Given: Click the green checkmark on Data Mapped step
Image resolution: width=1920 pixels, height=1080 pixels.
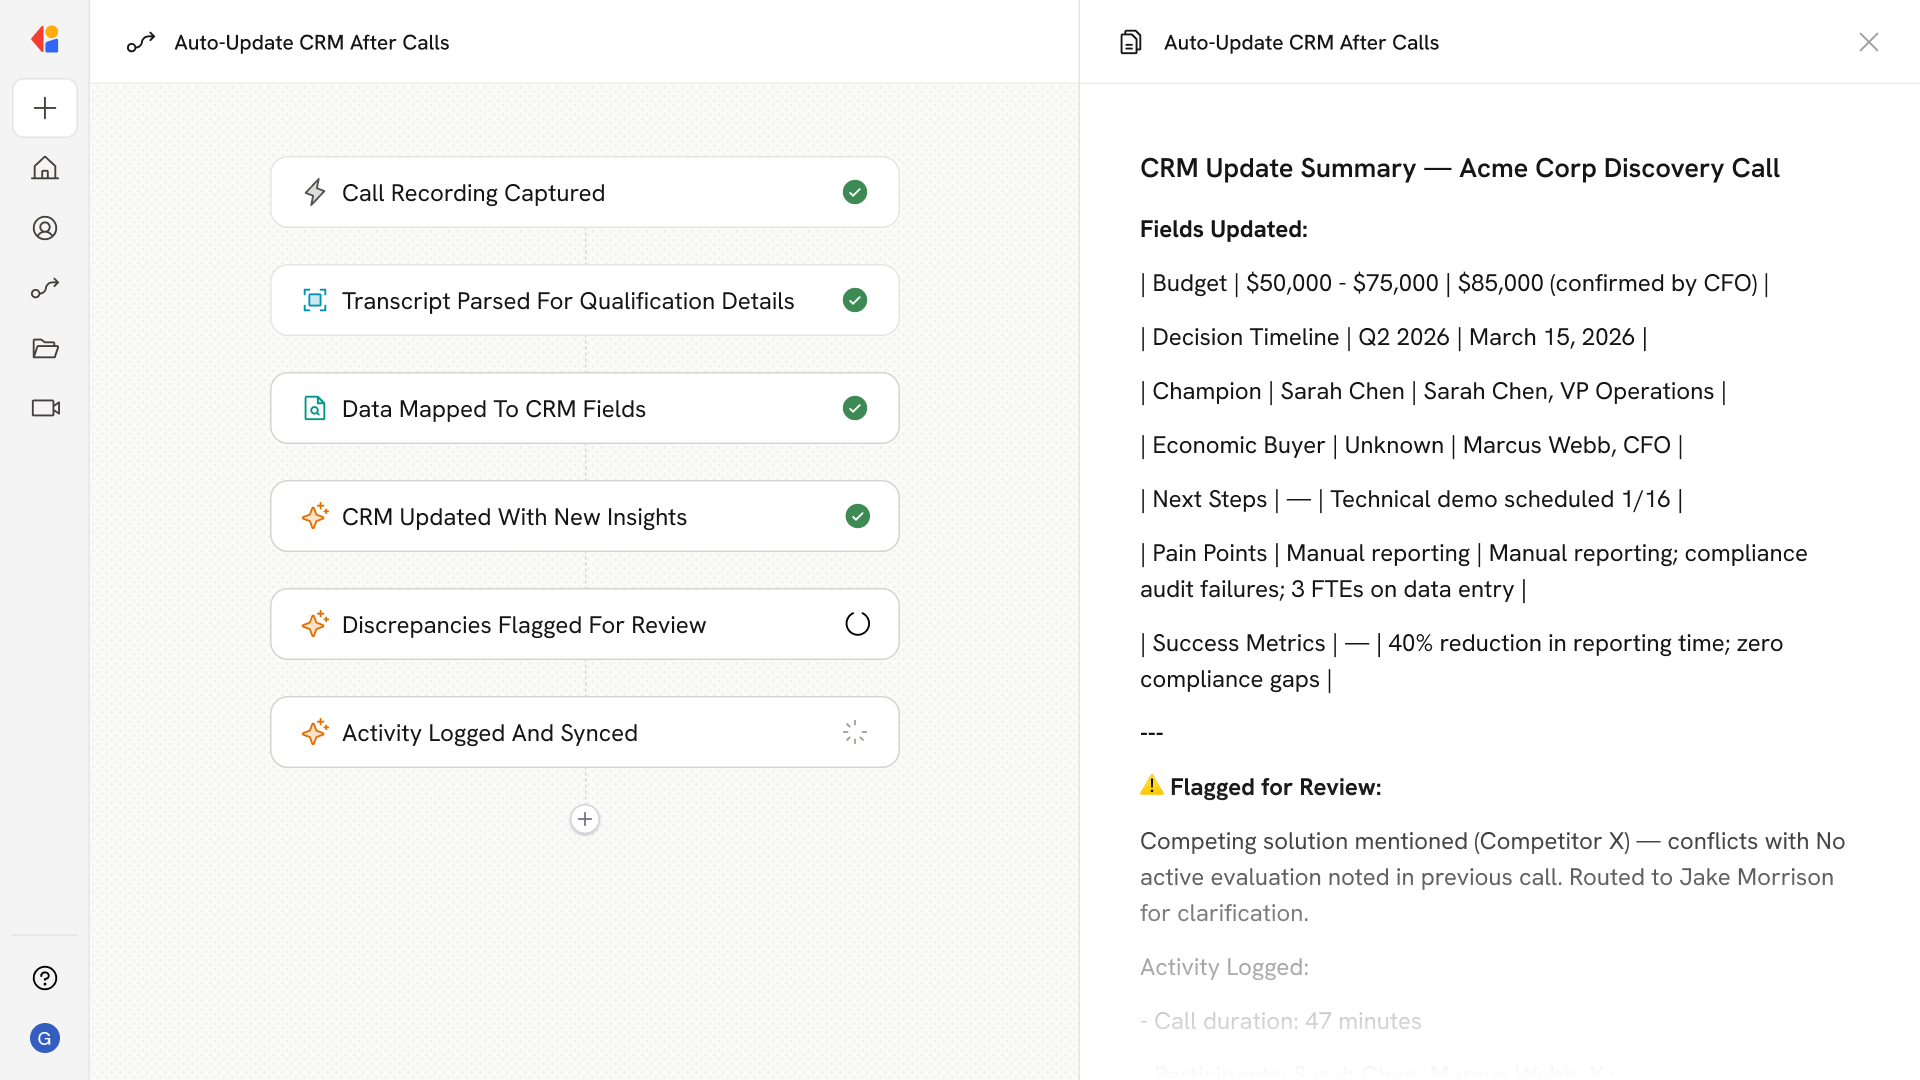Looking at the screenshot, I should click(855, 408).
